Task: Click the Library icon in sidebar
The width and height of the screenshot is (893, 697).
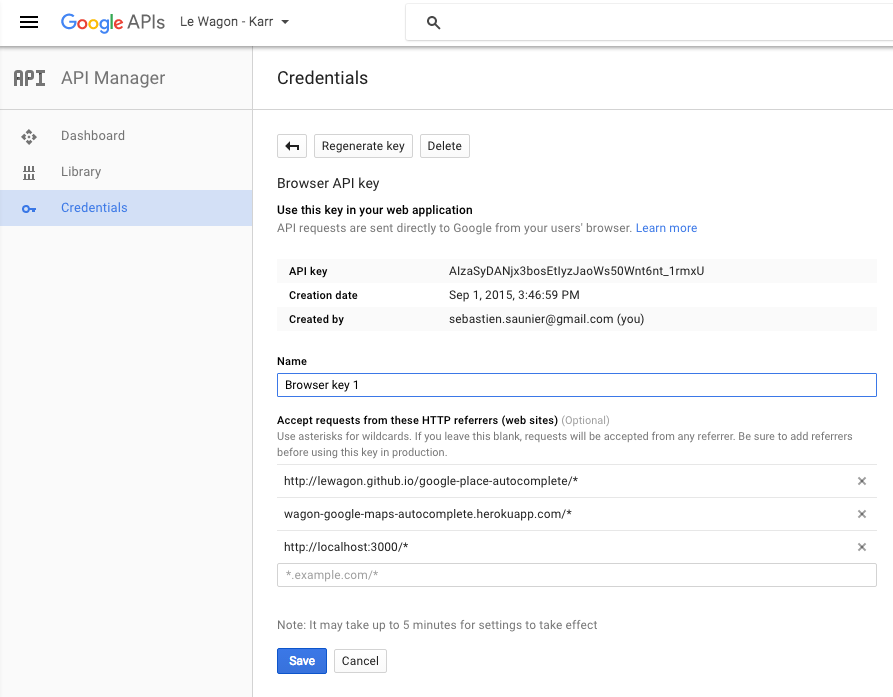Action: point(29,173)
